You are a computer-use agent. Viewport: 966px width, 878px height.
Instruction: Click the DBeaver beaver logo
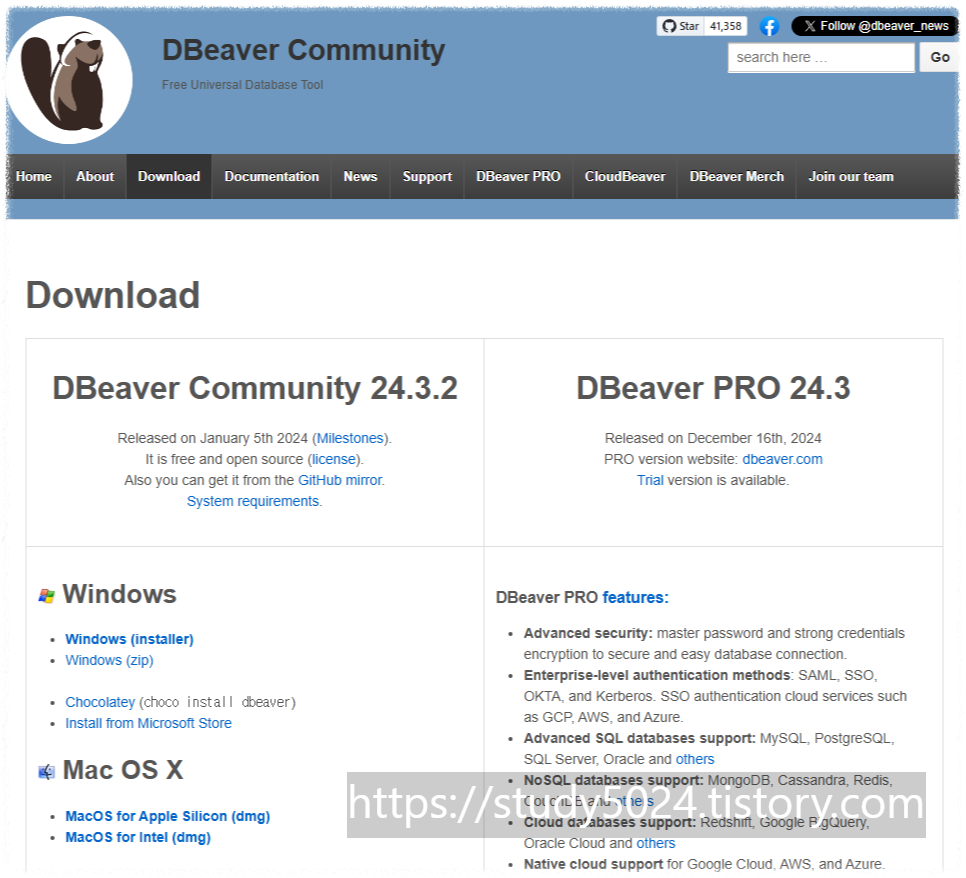tap(69, 80)
